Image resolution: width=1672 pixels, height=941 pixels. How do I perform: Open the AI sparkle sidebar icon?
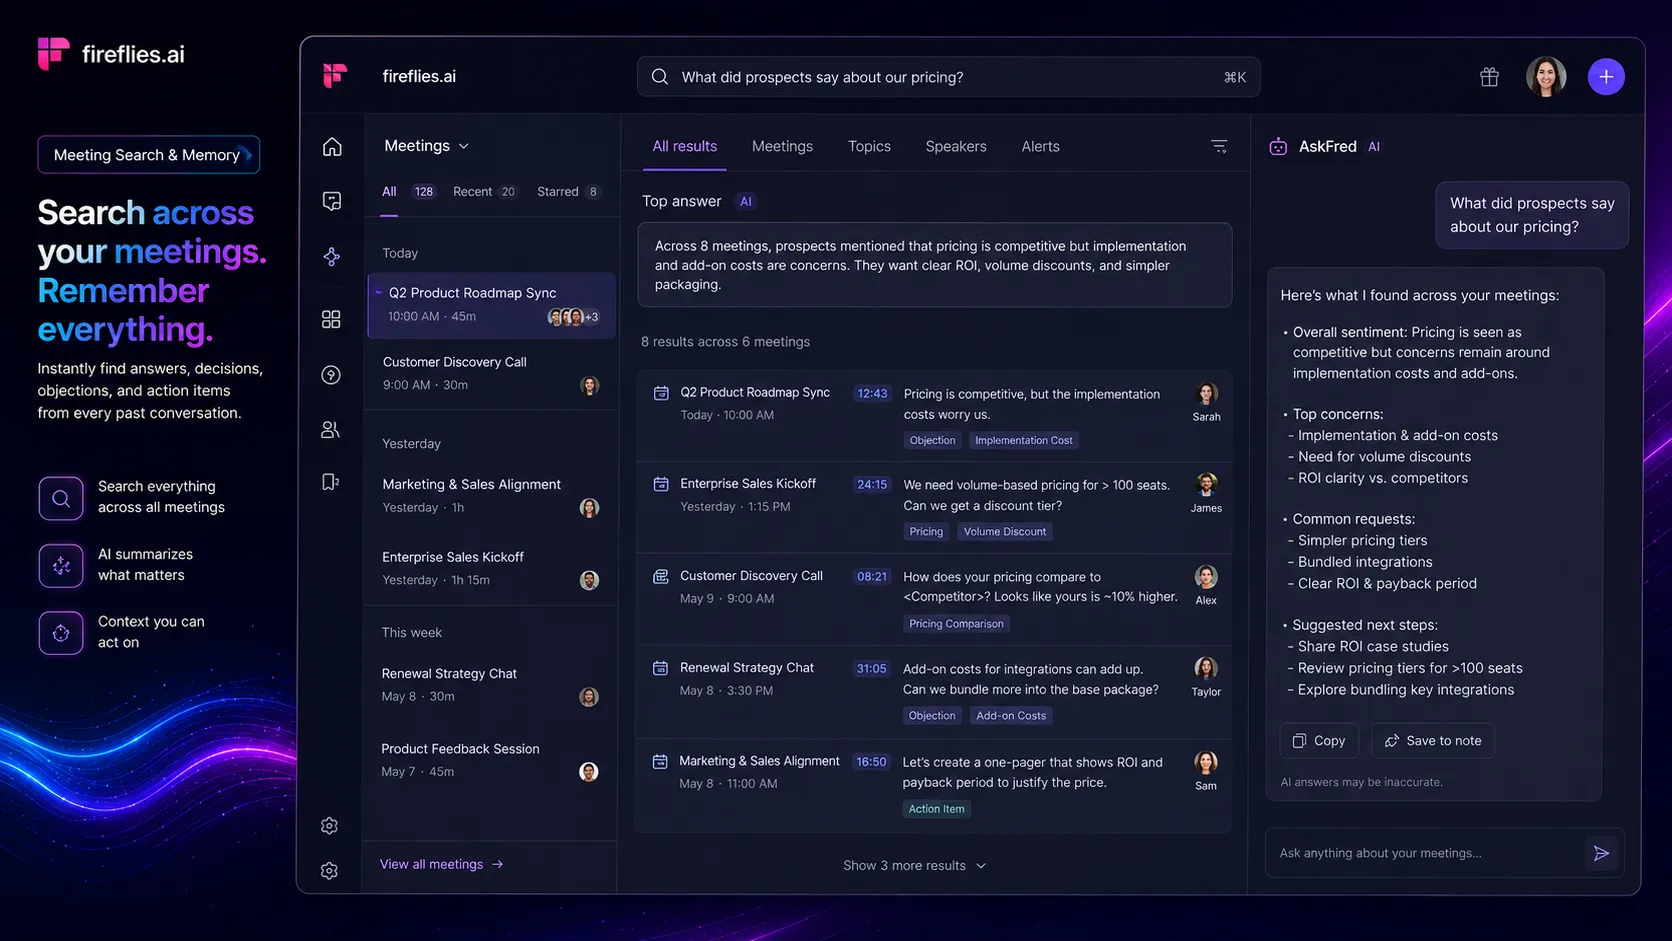332,257
